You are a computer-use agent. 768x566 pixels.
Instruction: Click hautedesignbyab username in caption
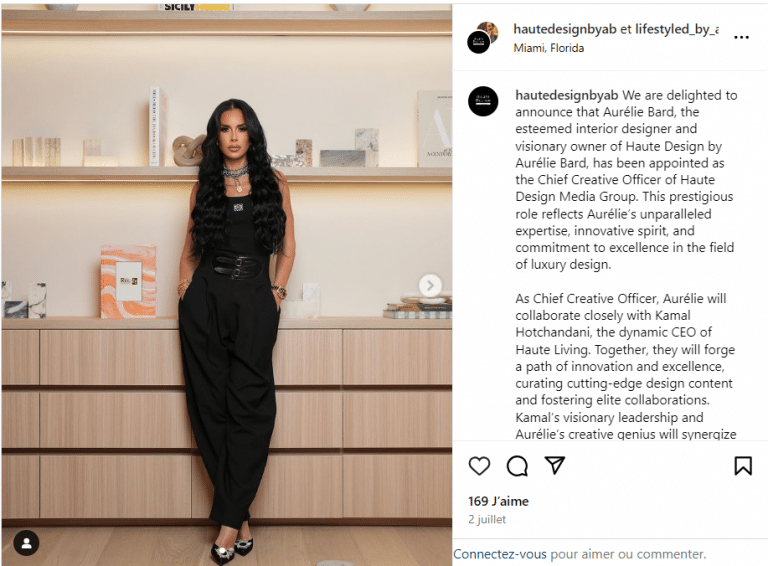pyautogui.click(x=567, y=95)
